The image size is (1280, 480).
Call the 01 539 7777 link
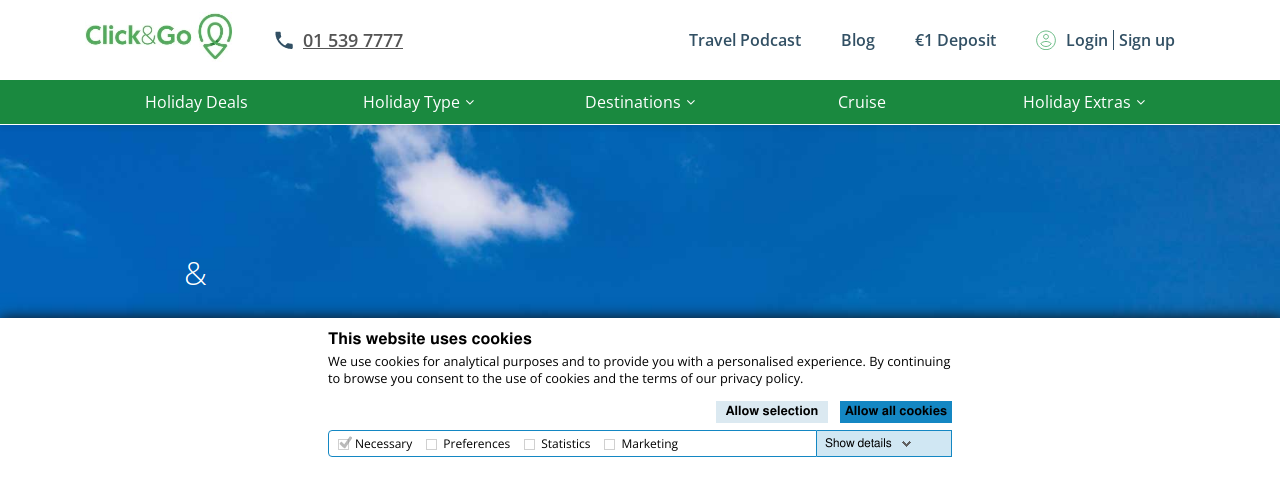tap(353, 40)
